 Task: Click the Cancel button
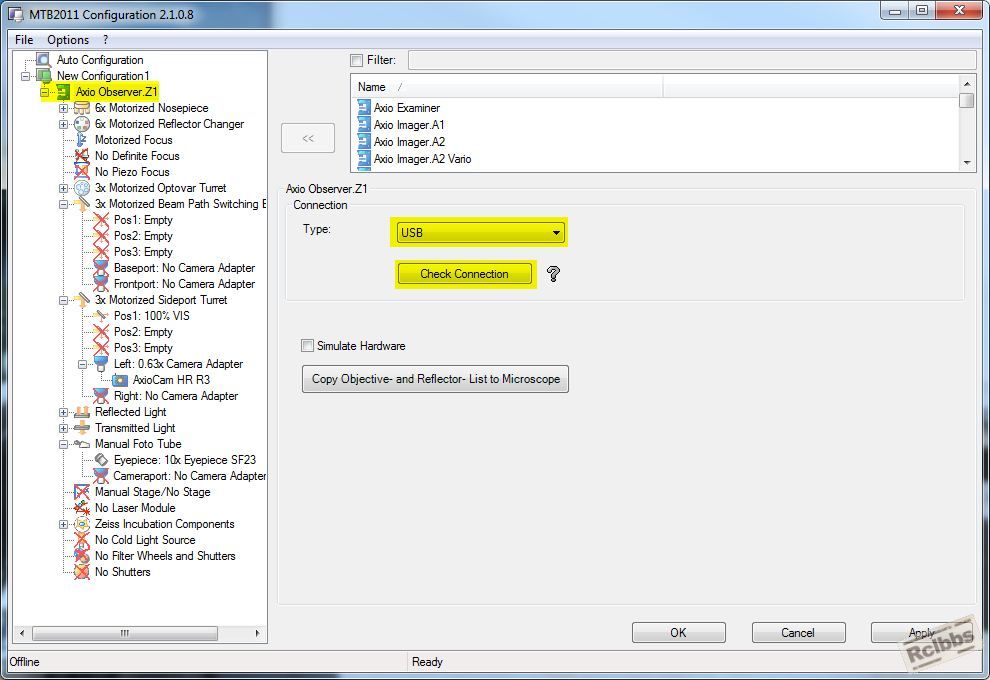[x=798, y=633]
